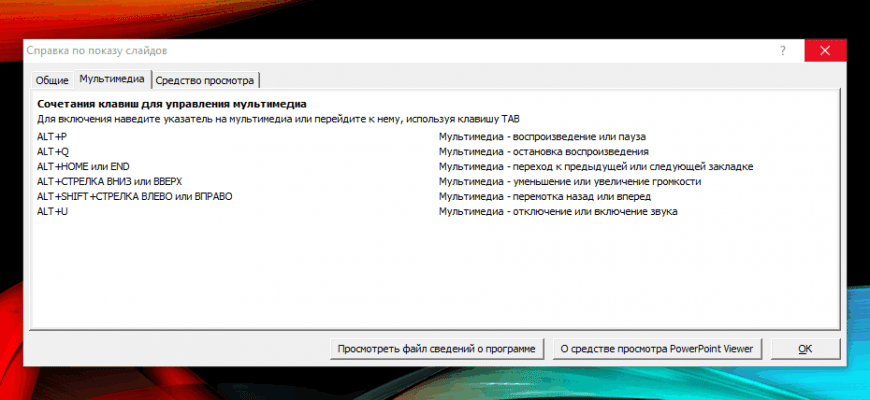Click Мультимедиа - воспроизведение или пауза

(x=543, y=136)
